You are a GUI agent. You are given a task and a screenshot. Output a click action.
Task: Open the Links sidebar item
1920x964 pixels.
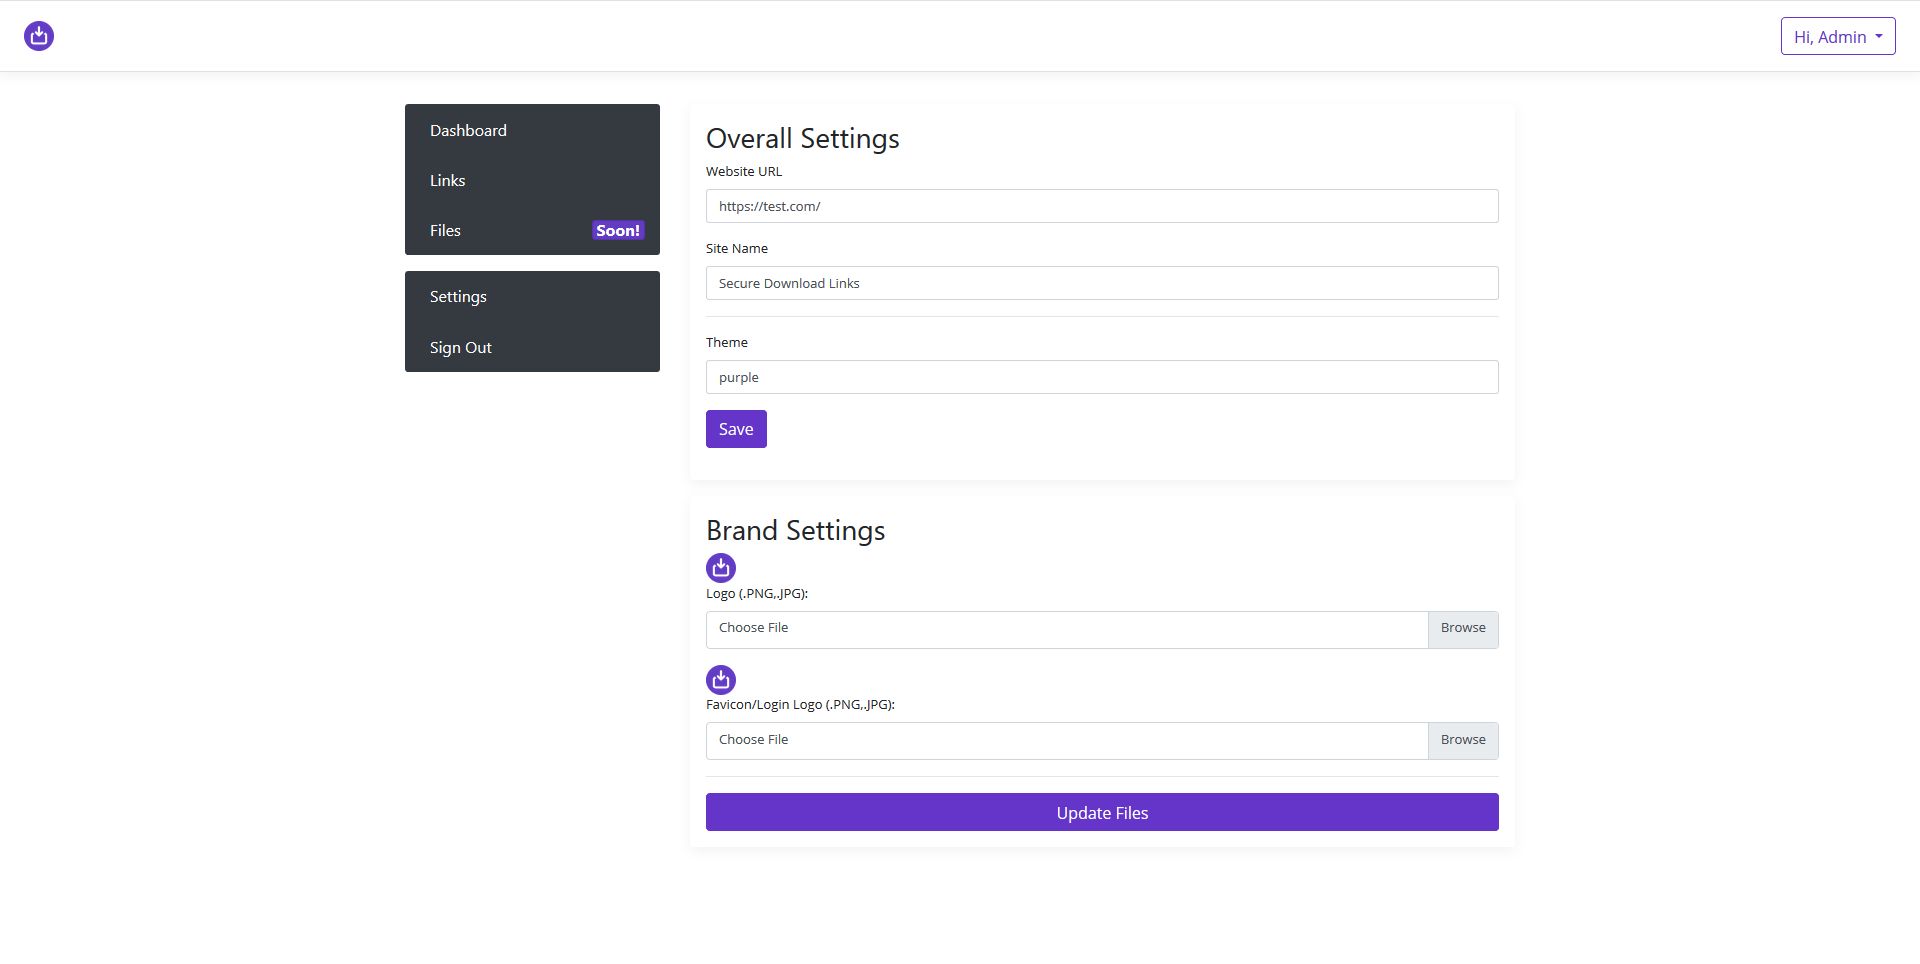[x=447, y=181]
